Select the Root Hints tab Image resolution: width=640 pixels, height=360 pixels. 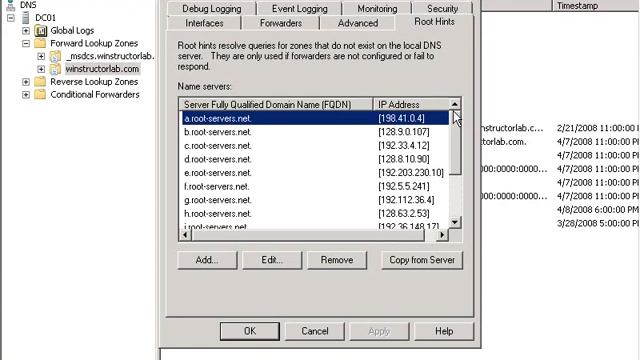[434, 22]
